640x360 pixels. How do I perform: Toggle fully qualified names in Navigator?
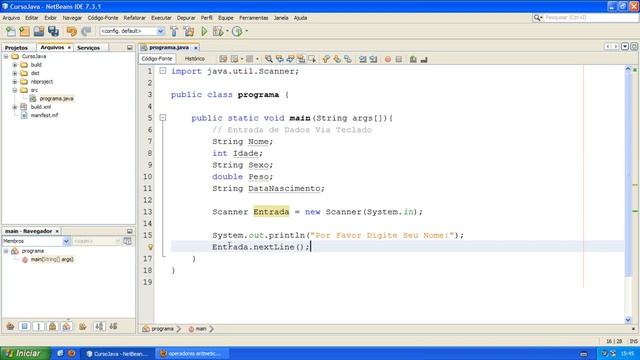coord(83,326)
